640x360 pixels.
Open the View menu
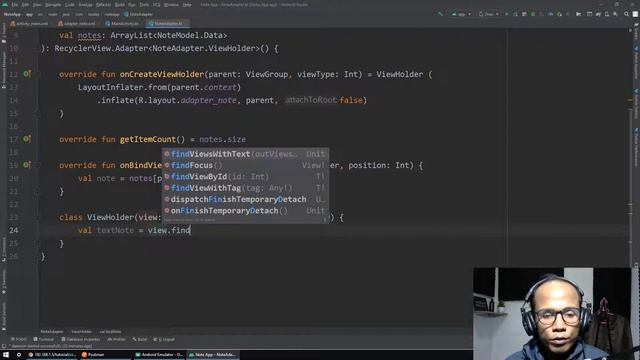coord(37,4)
